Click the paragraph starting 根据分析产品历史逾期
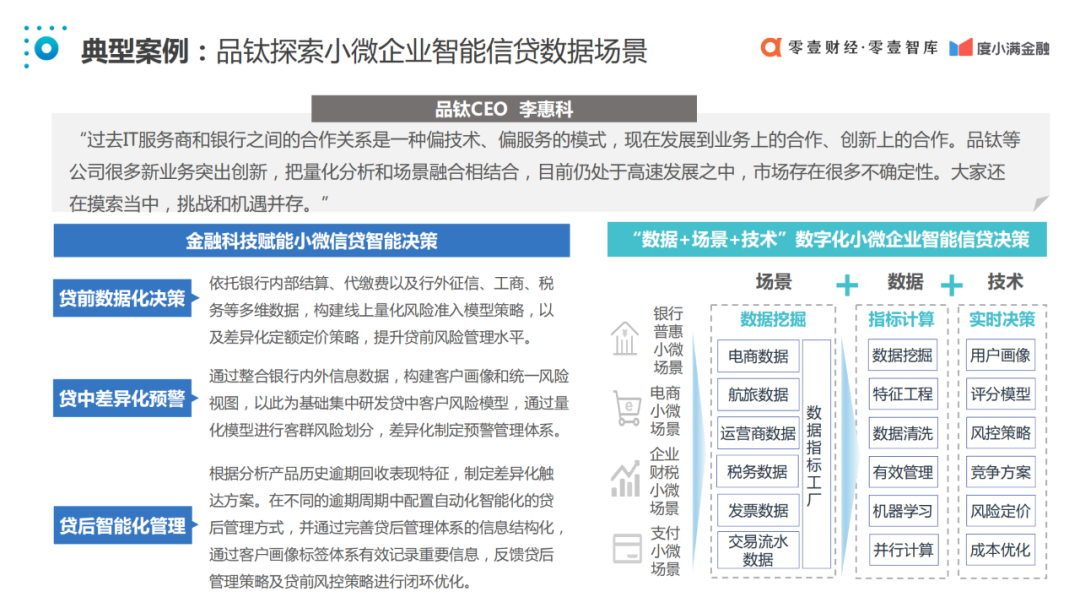Screen dimensions: 1080x608 (x=387, y=527)
